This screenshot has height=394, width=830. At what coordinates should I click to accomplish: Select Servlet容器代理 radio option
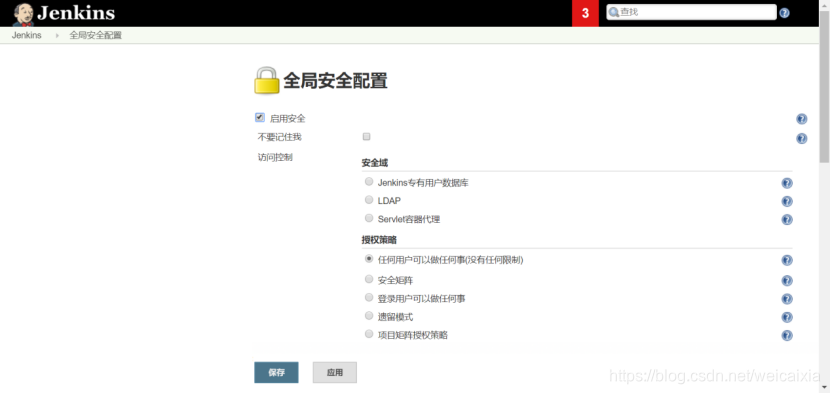[x=369, y=218]
